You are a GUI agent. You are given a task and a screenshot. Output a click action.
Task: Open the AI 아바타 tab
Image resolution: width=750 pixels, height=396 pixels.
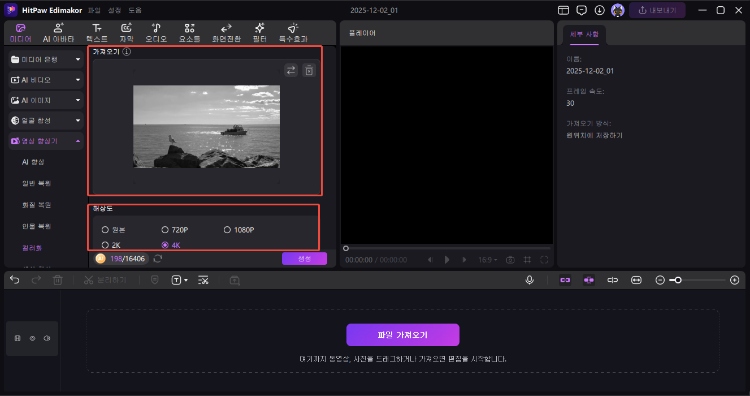tap(58, 33)
